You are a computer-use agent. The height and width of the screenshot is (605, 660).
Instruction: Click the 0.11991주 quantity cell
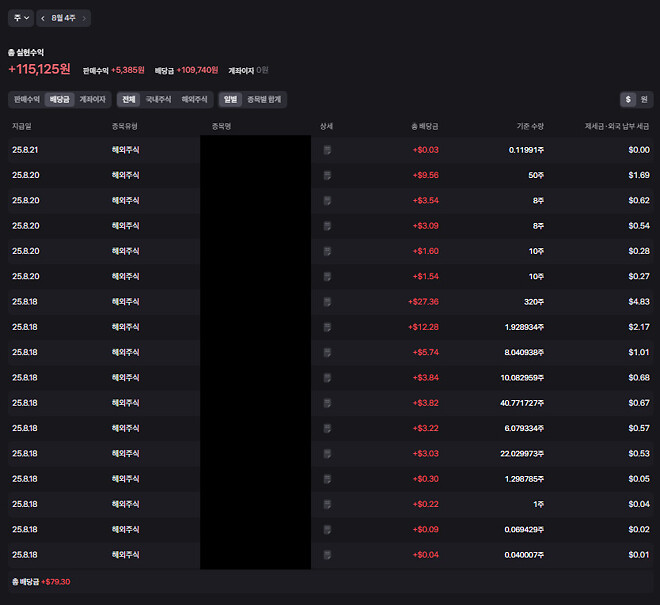click(x=526, y=150)
